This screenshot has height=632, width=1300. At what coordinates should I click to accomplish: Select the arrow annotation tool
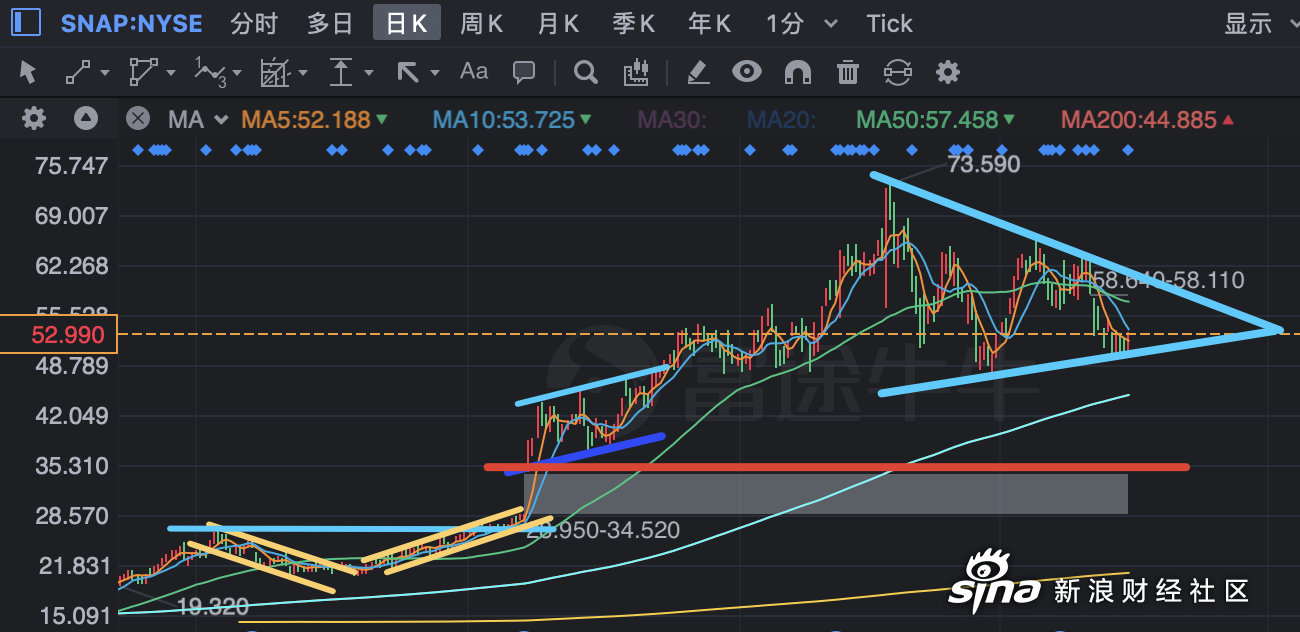pos(408,72)
